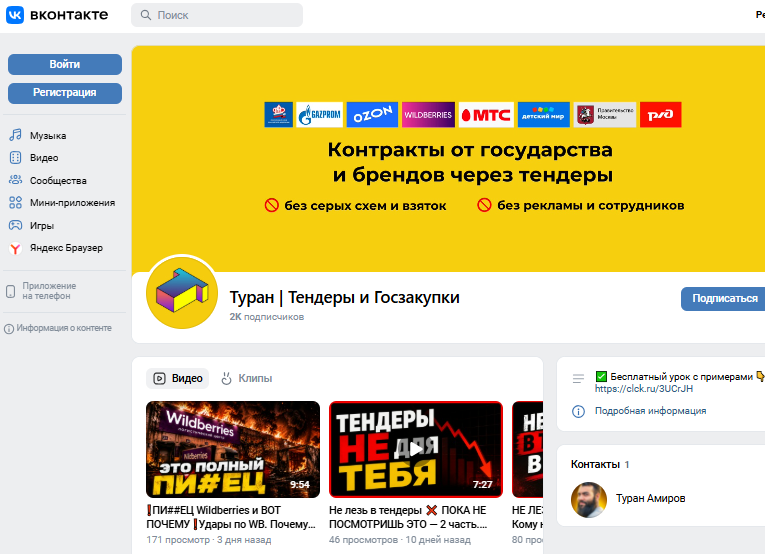Open Приложение на телефон link
Viewport: 765px width, 554px height.
49,291
